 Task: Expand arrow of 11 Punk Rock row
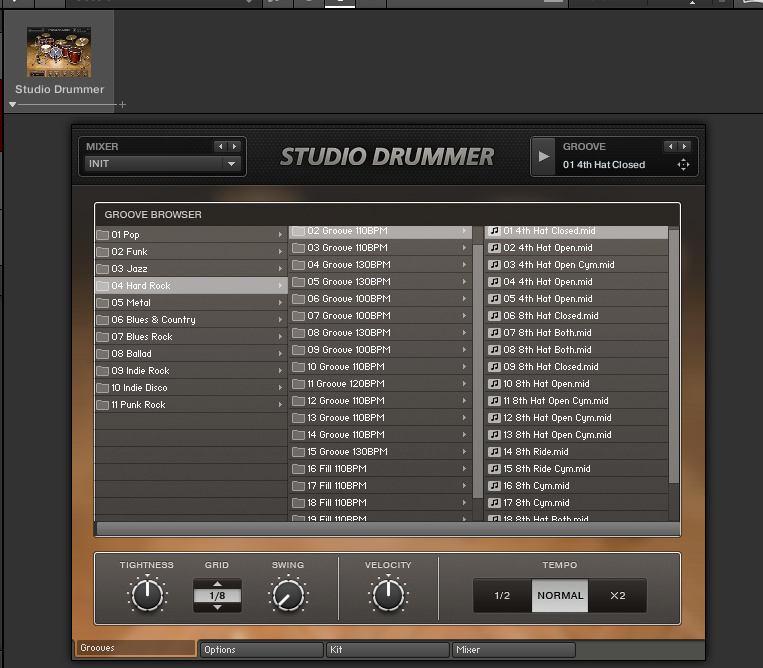[280, 405]
